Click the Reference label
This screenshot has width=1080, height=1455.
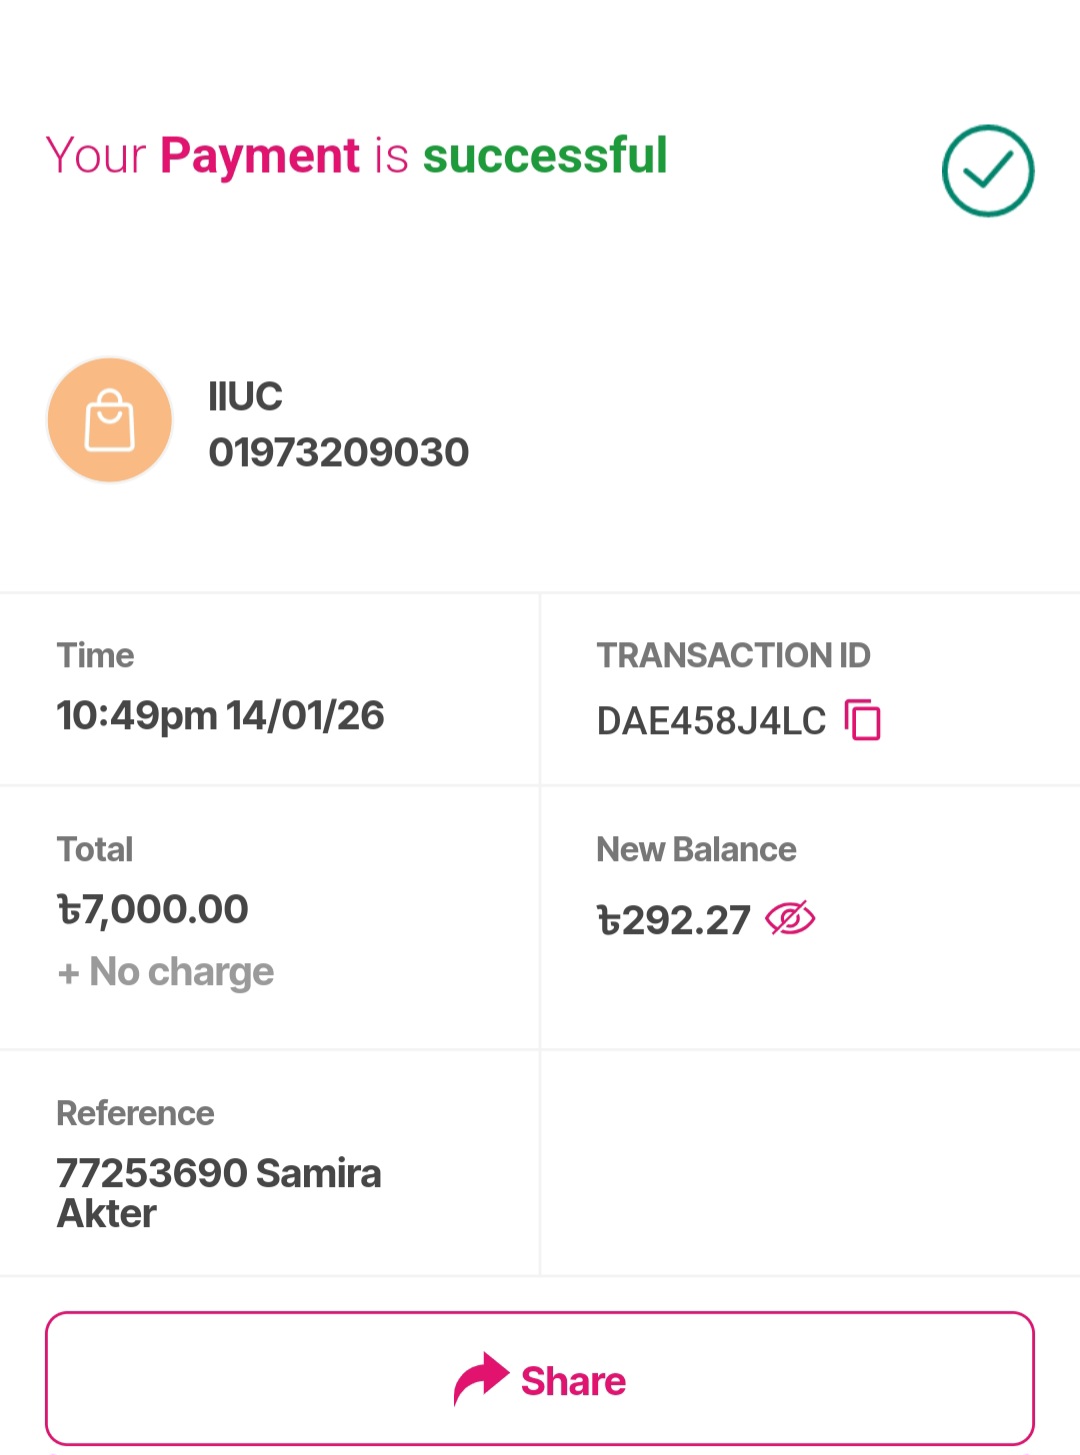[x=135, y=1113]
